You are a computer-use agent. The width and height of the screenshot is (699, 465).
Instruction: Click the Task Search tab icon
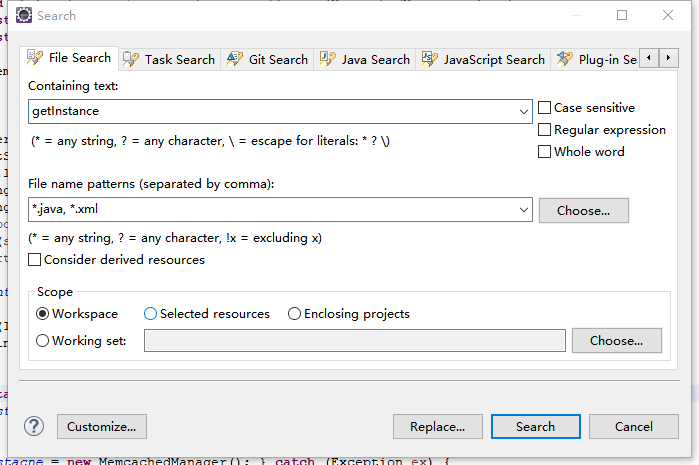pos(131,59)
